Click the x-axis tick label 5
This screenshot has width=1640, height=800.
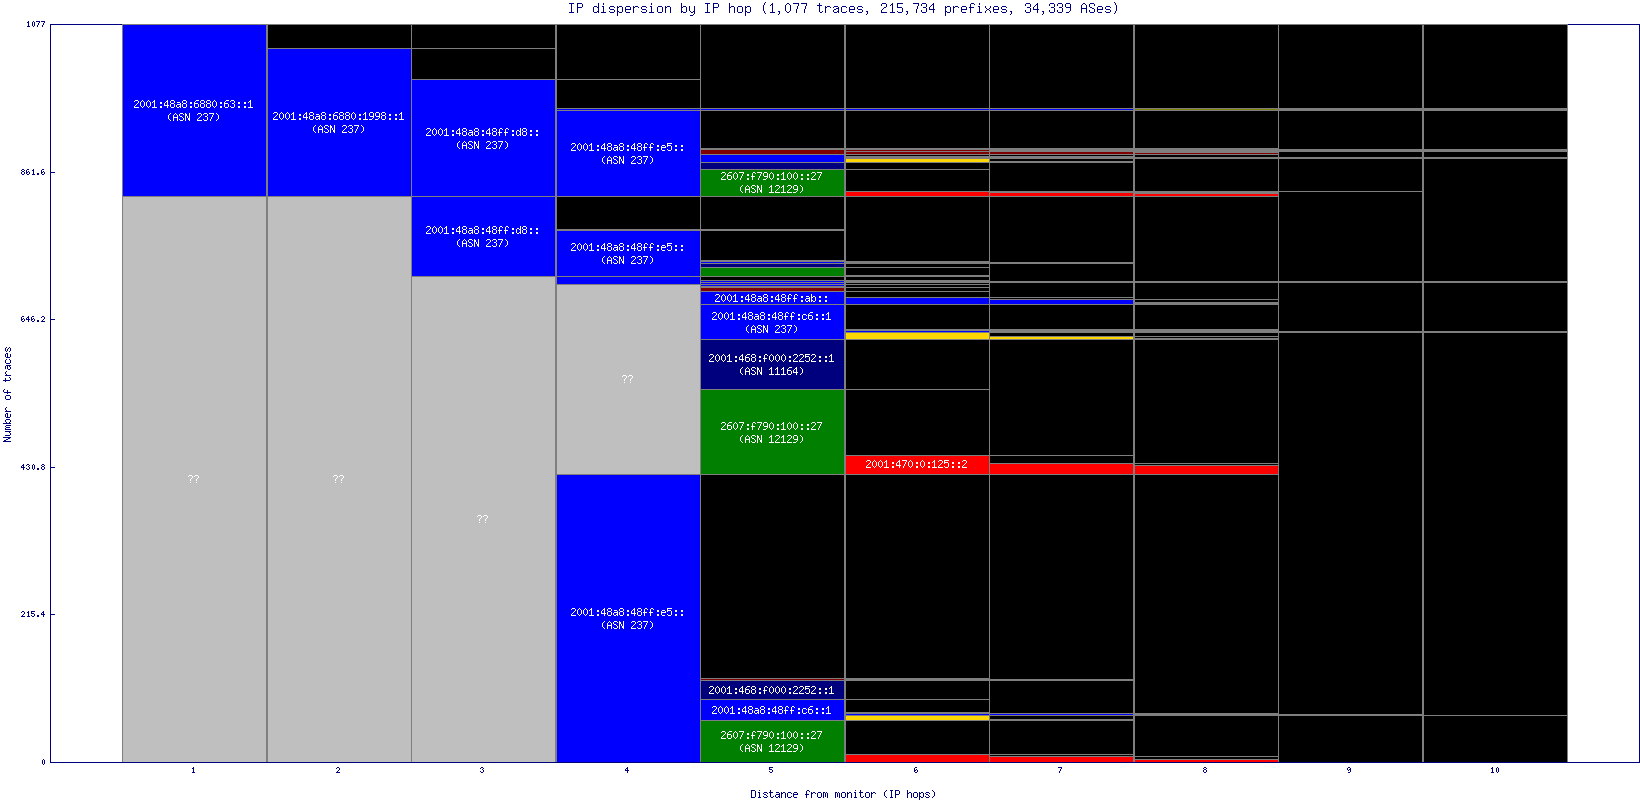coord(771,770)
